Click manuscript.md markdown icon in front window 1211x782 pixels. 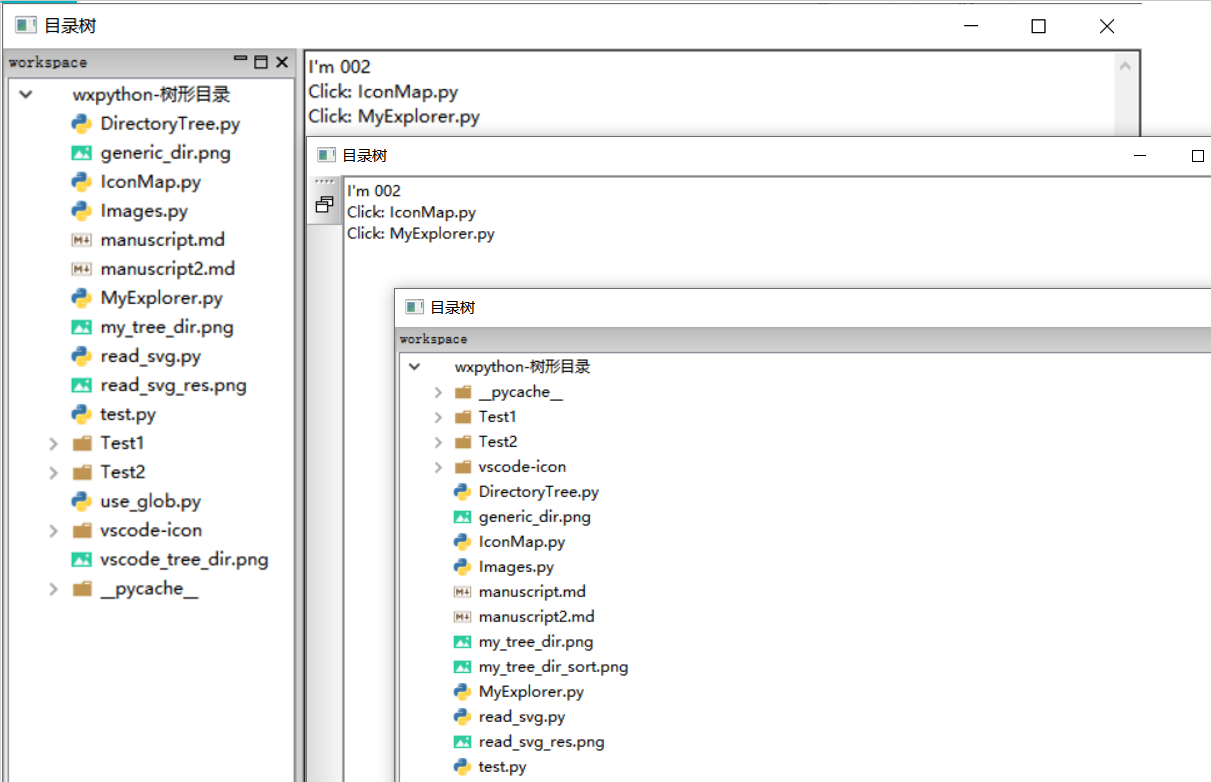pos(462,592)
